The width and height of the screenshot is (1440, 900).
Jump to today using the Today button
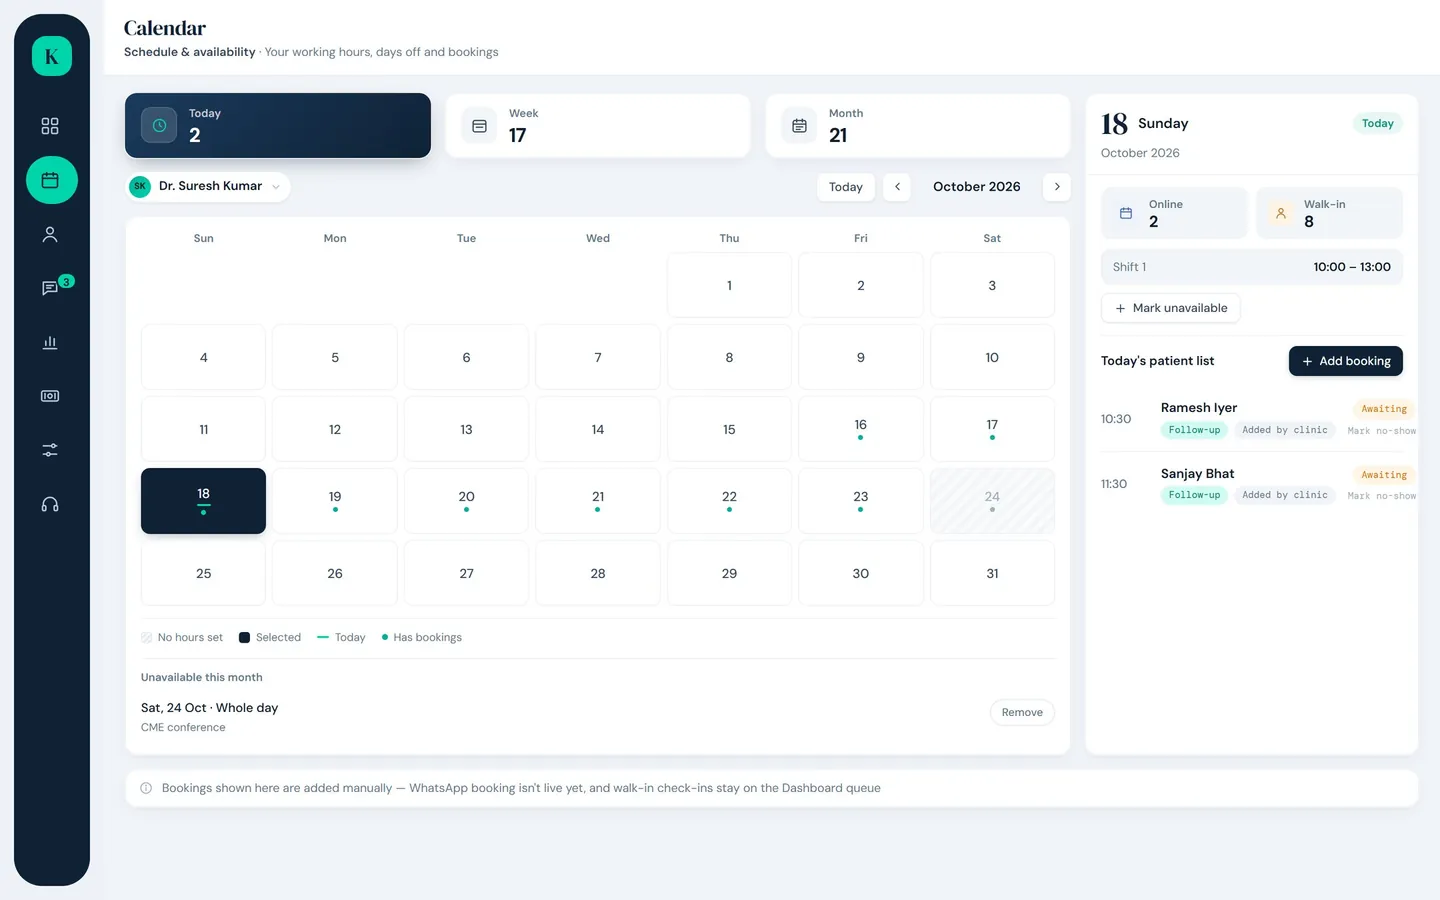coord(846,187)
